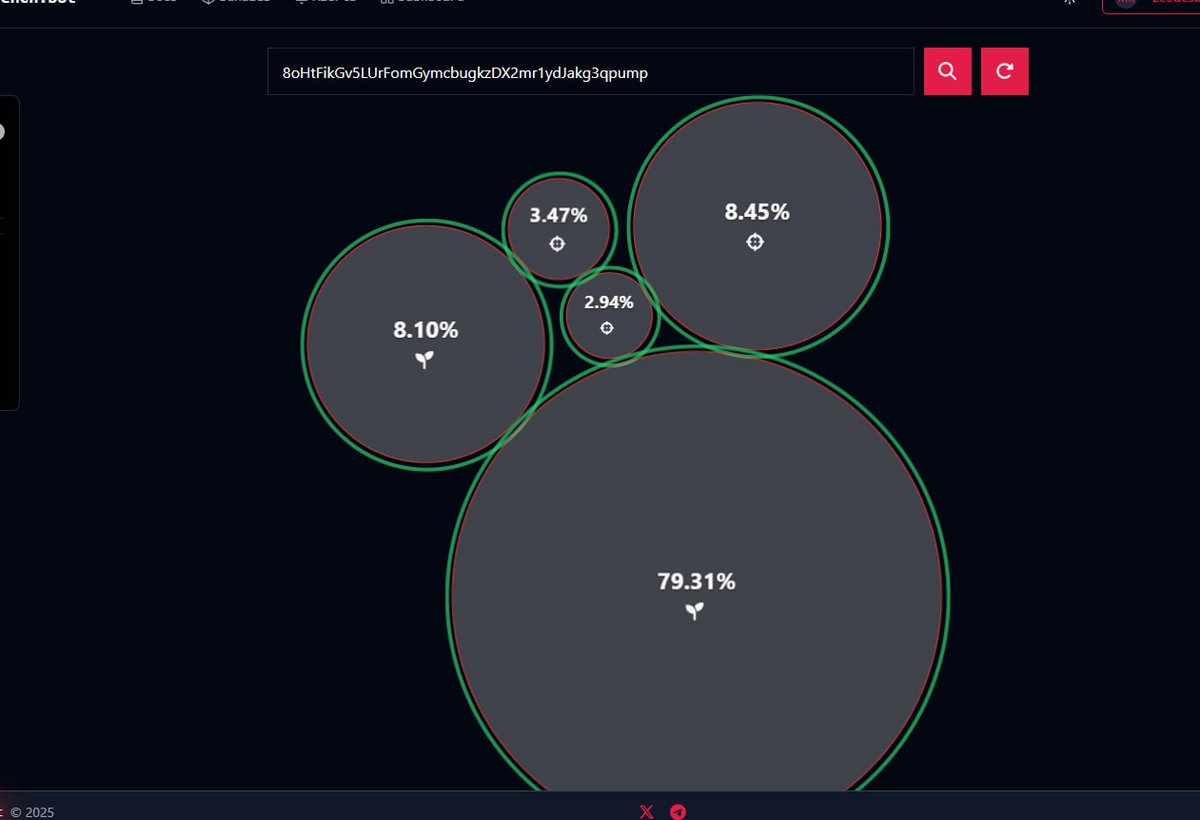The image size is (1200, 820).
Task: Select the 3.47% holder bubble
Action: pos(559,229)
